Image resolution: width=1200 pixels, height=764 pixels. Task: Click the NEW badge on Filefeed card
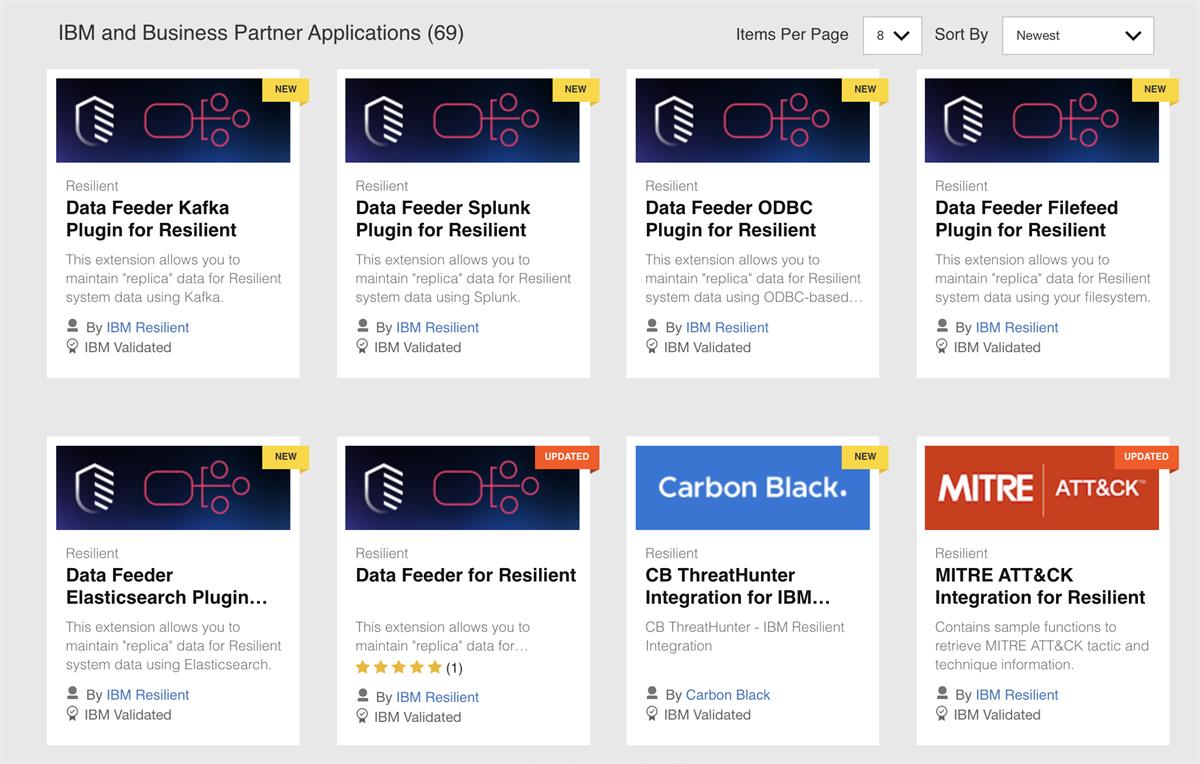coord(1155,89)
